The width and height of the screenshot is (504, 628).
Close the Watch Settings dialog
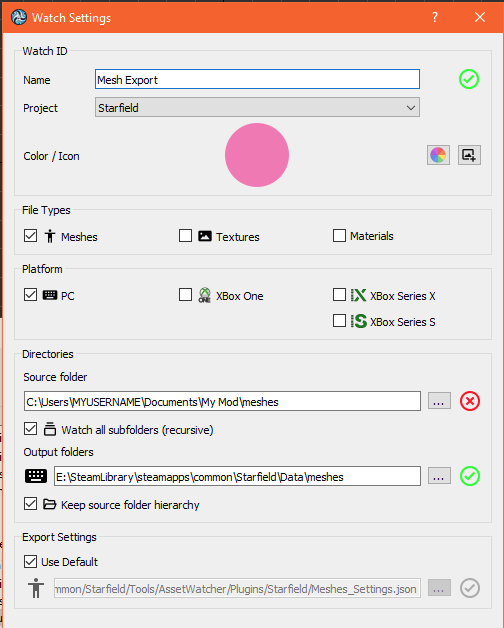tap(480, 17)
